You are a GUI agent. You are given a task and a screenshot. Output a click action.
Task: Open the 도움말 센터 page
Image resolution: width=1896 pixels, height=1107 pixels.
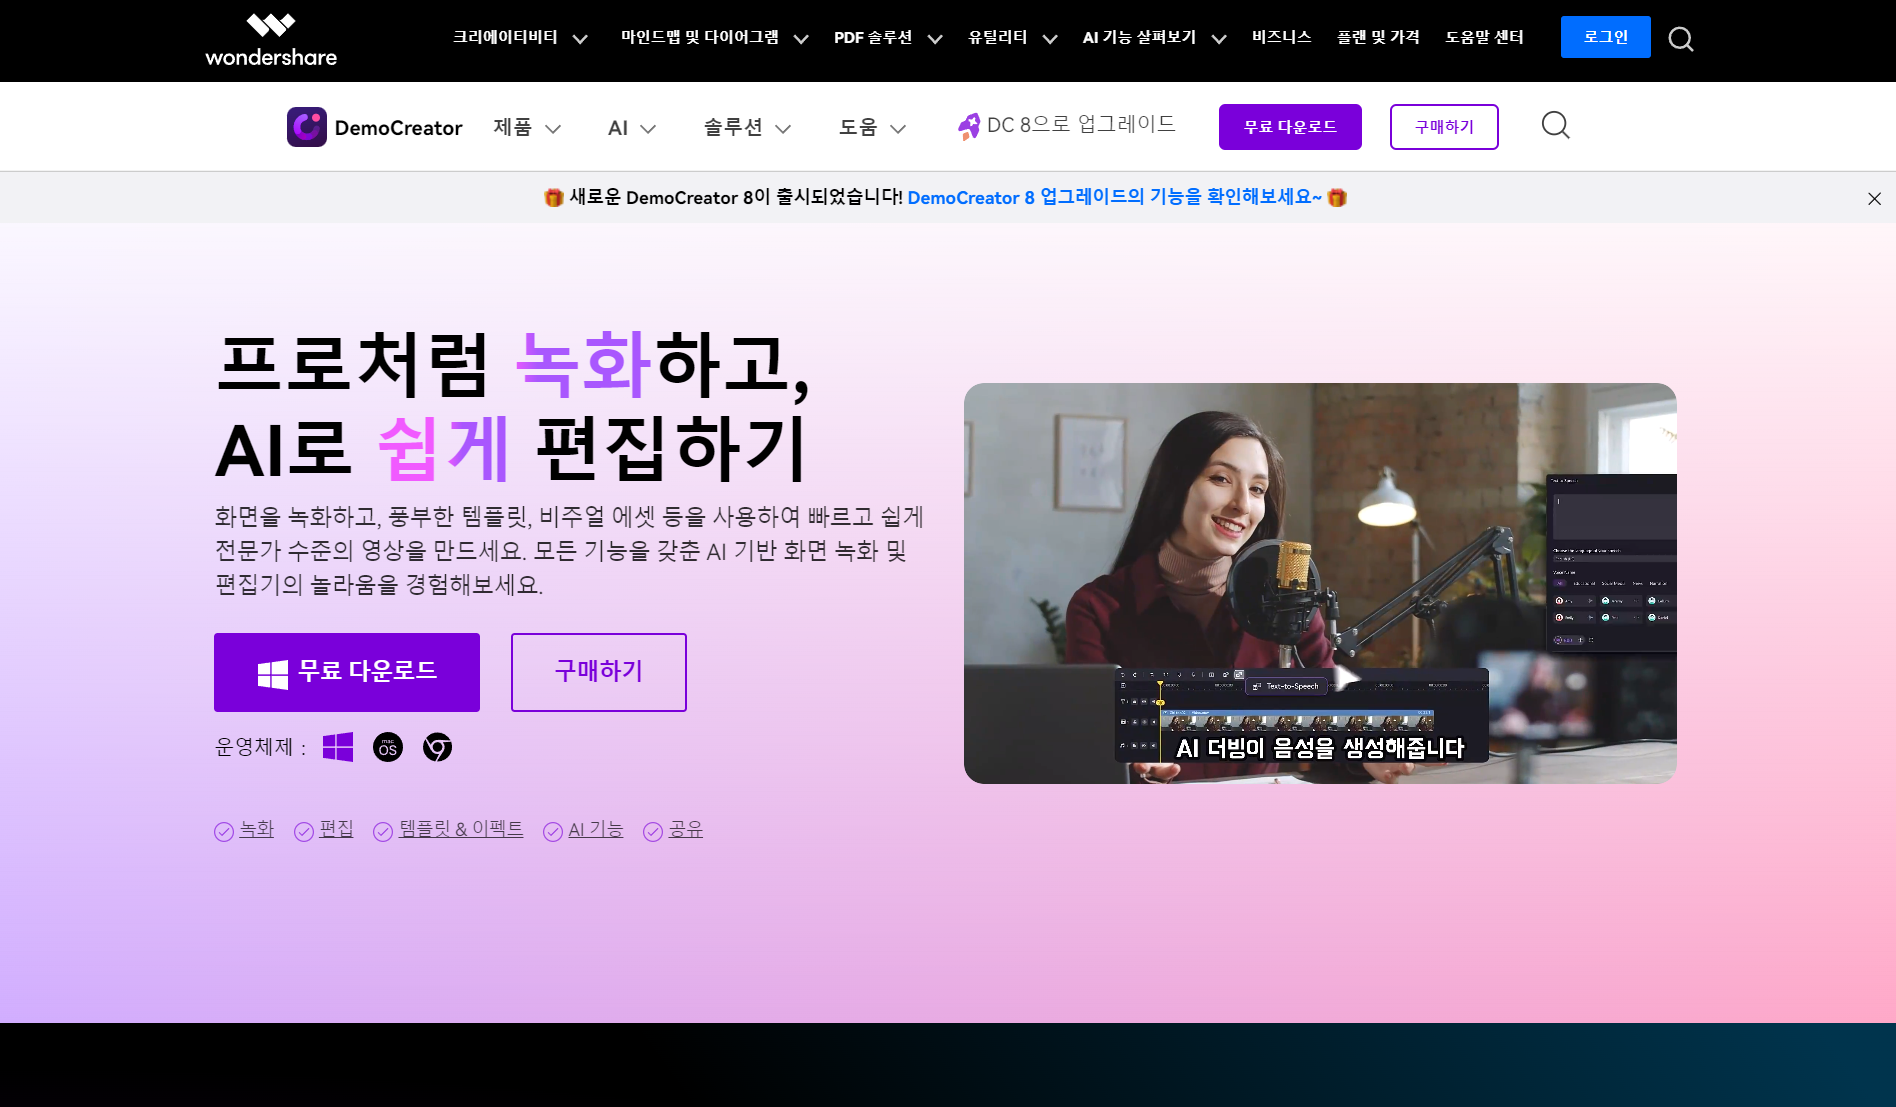click(1484, 37)
